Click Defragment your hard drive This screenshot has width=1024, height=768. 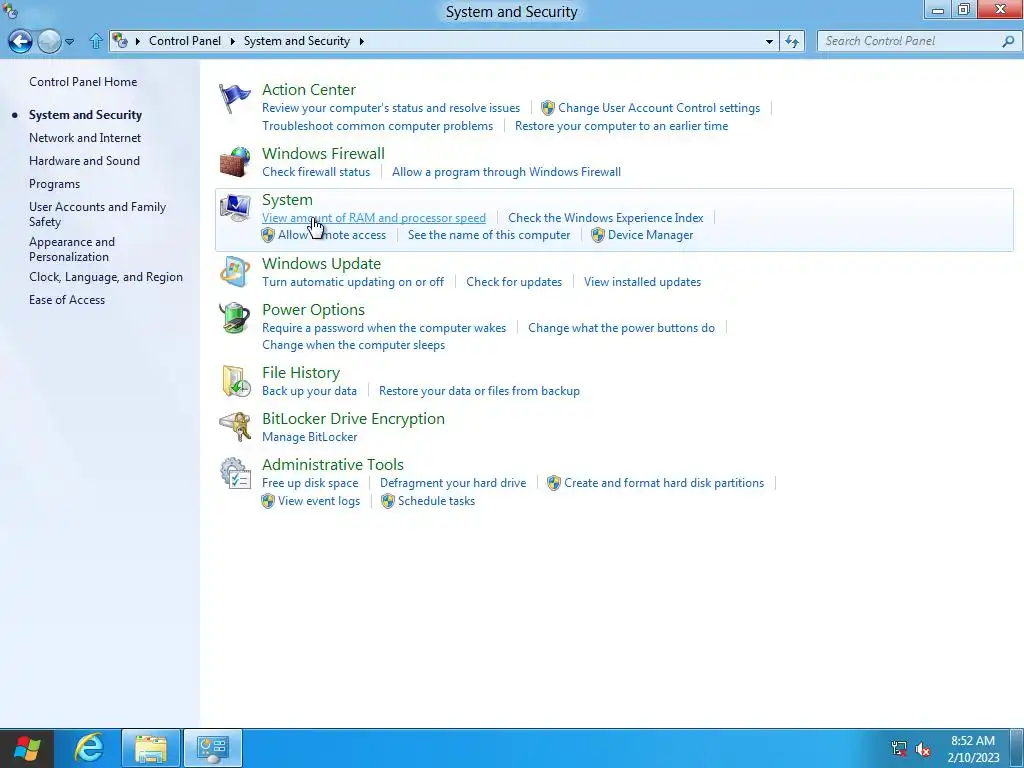point(453,483)
